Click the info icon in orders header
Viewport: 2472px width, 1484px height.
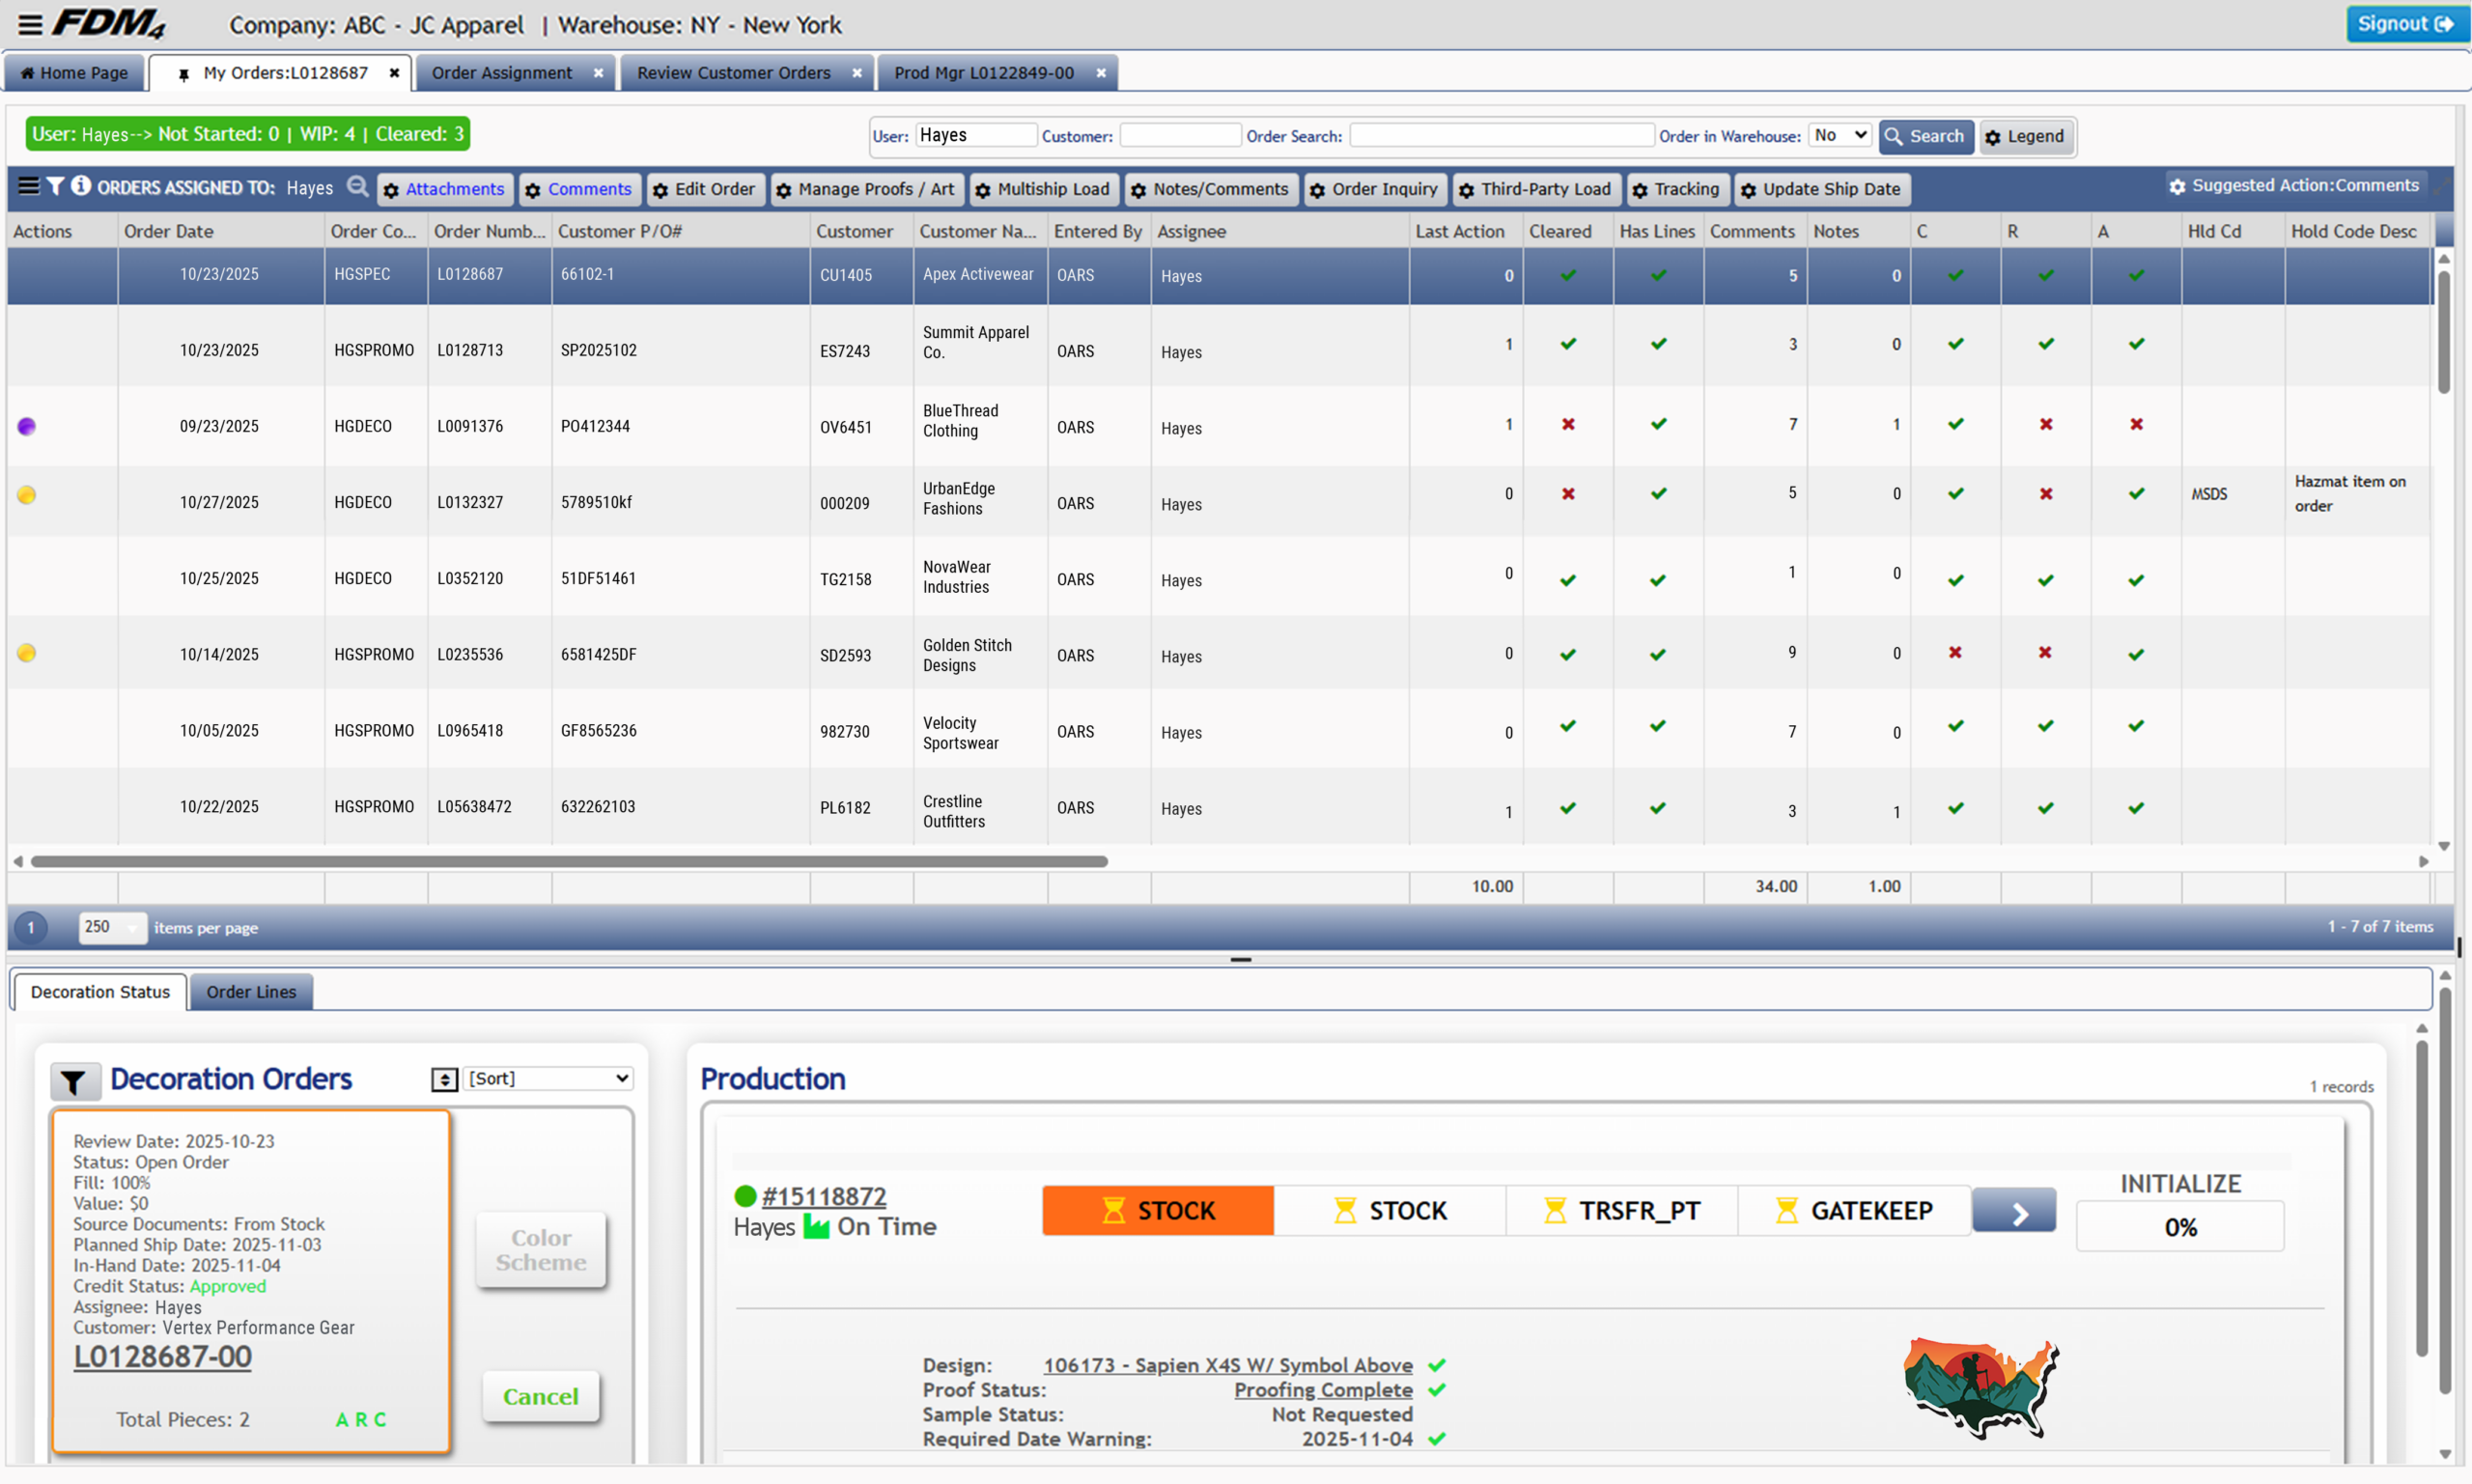[x=81, y=186]
